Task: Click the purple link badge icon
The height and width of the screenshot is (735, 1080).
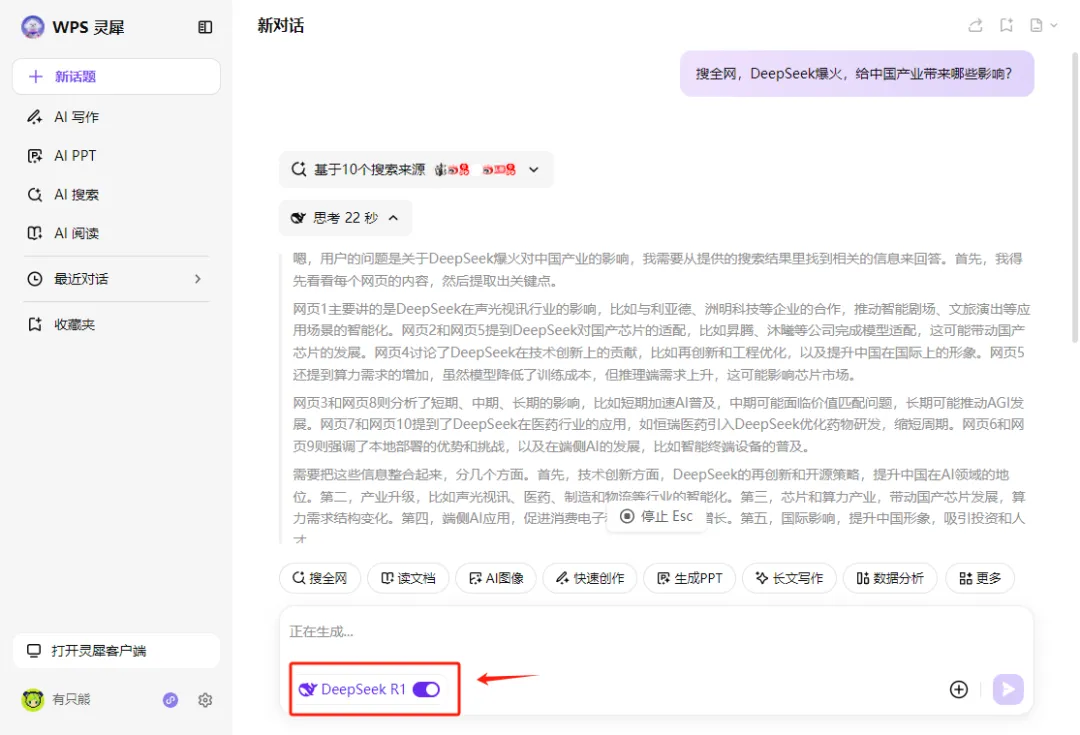Action: point(170,700)
